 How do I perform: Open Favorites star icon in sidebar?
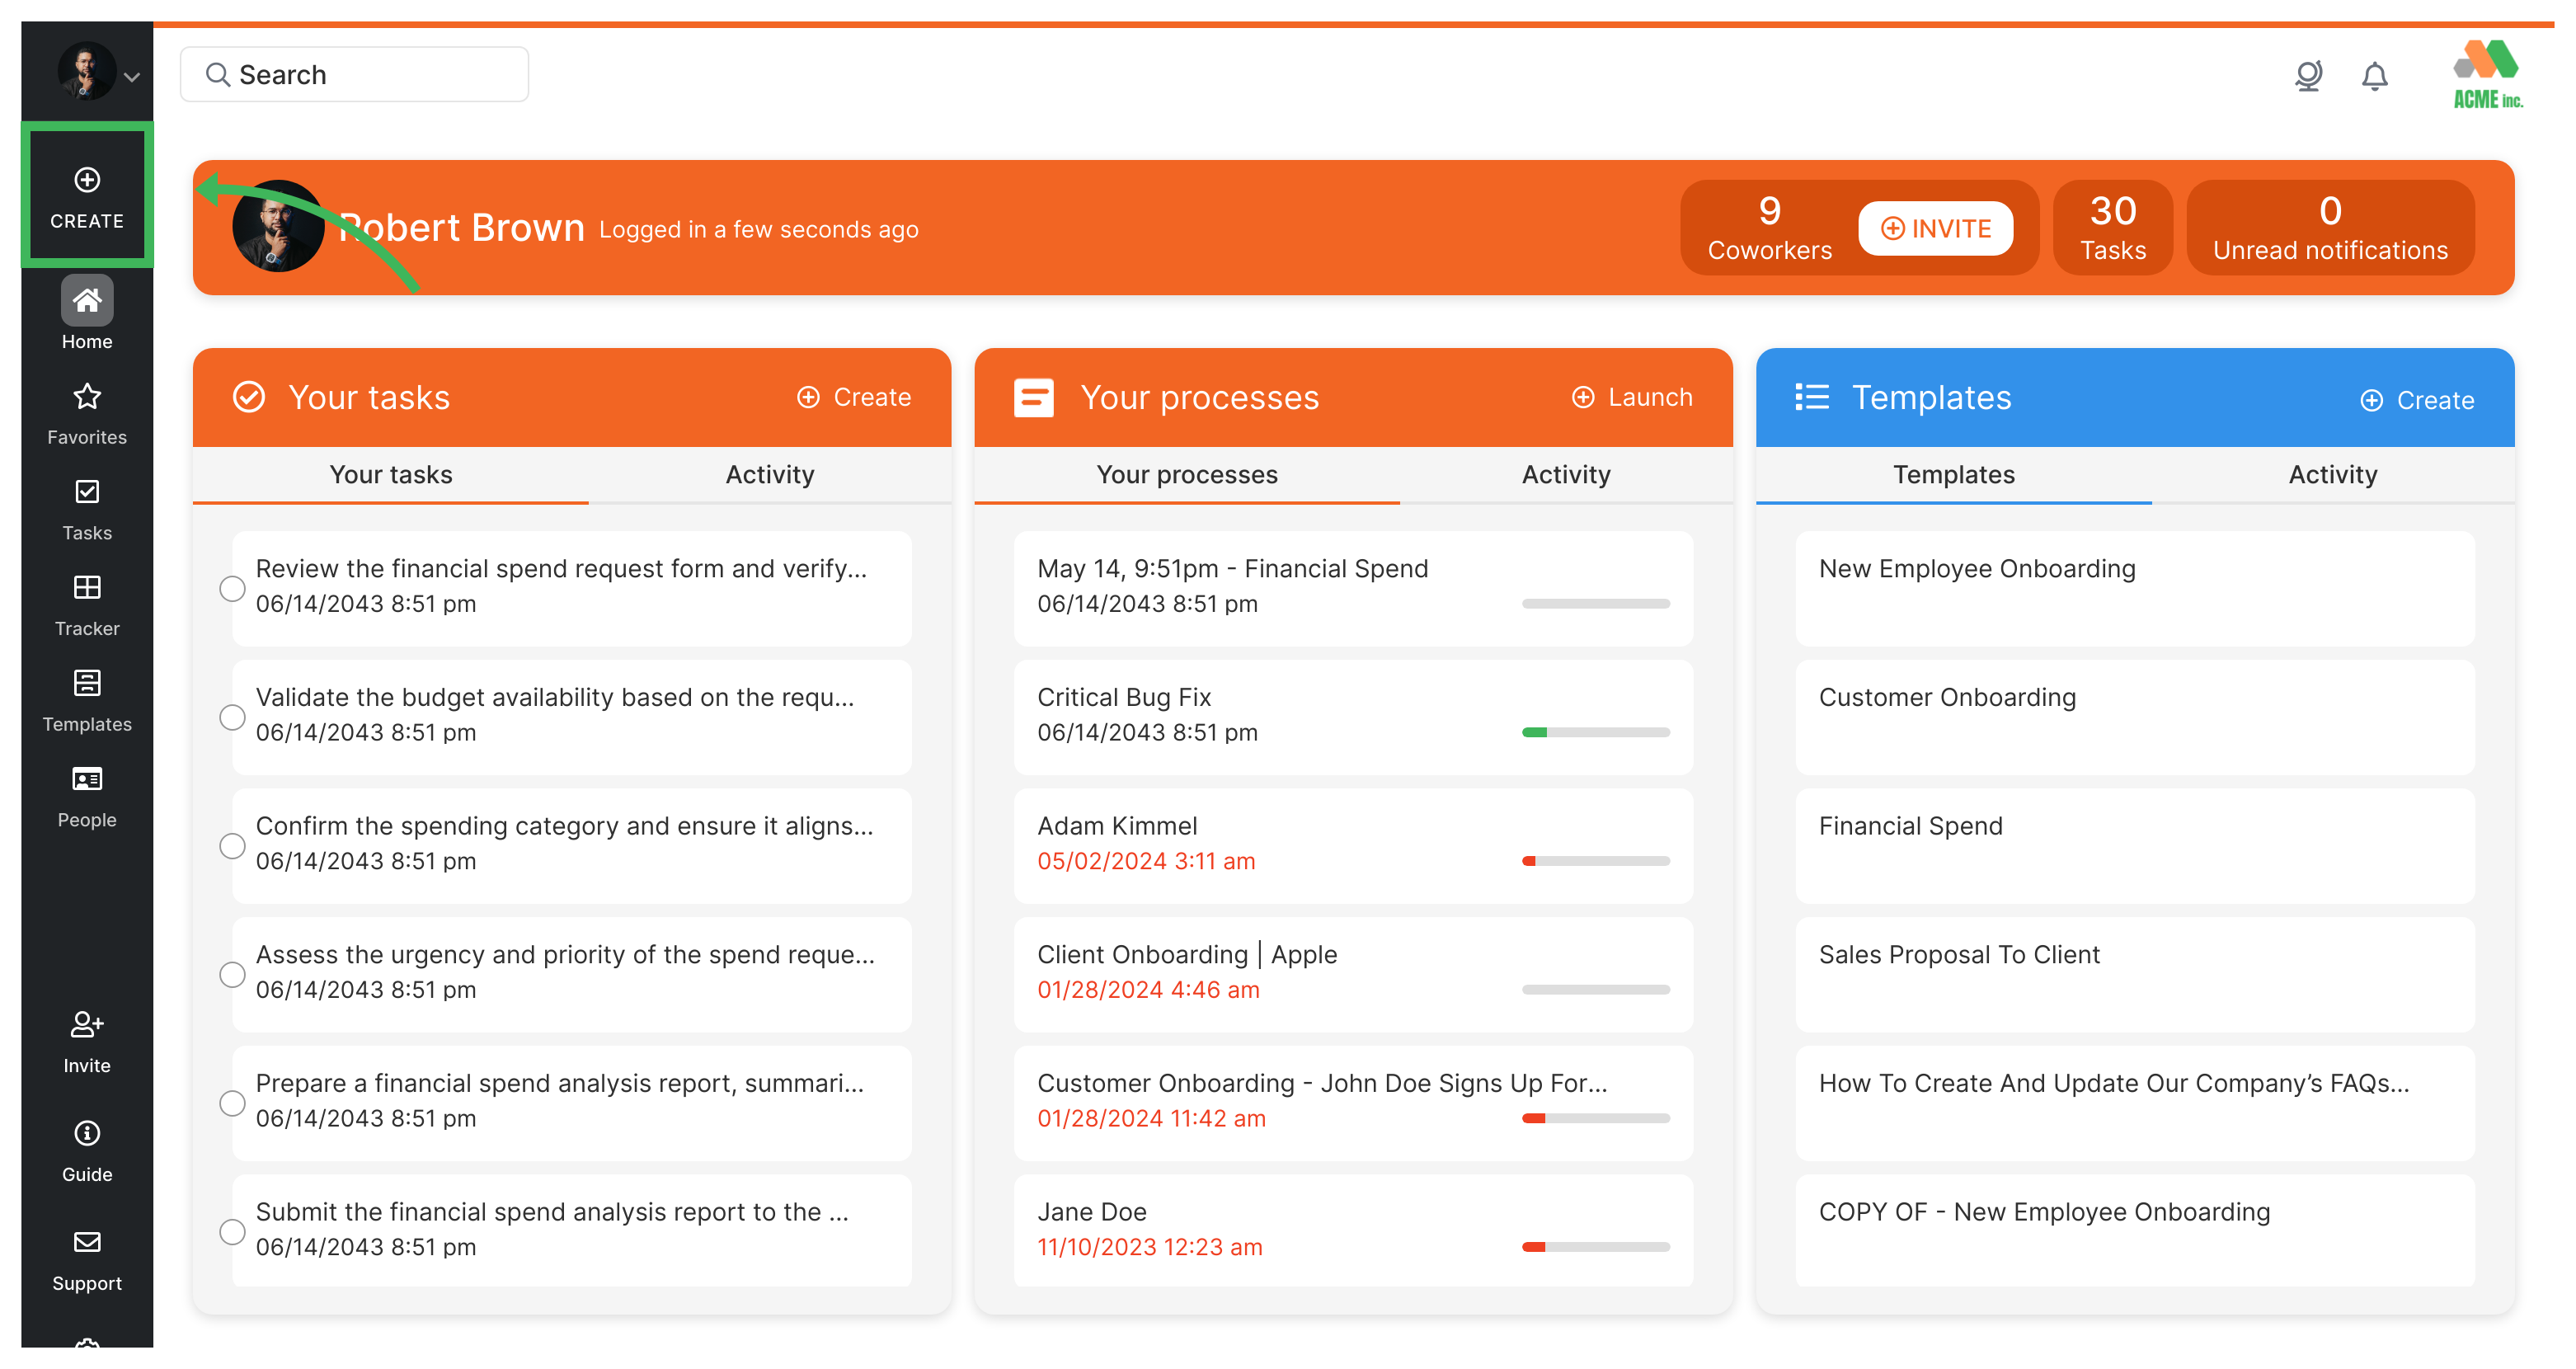(x=87, y=396)
